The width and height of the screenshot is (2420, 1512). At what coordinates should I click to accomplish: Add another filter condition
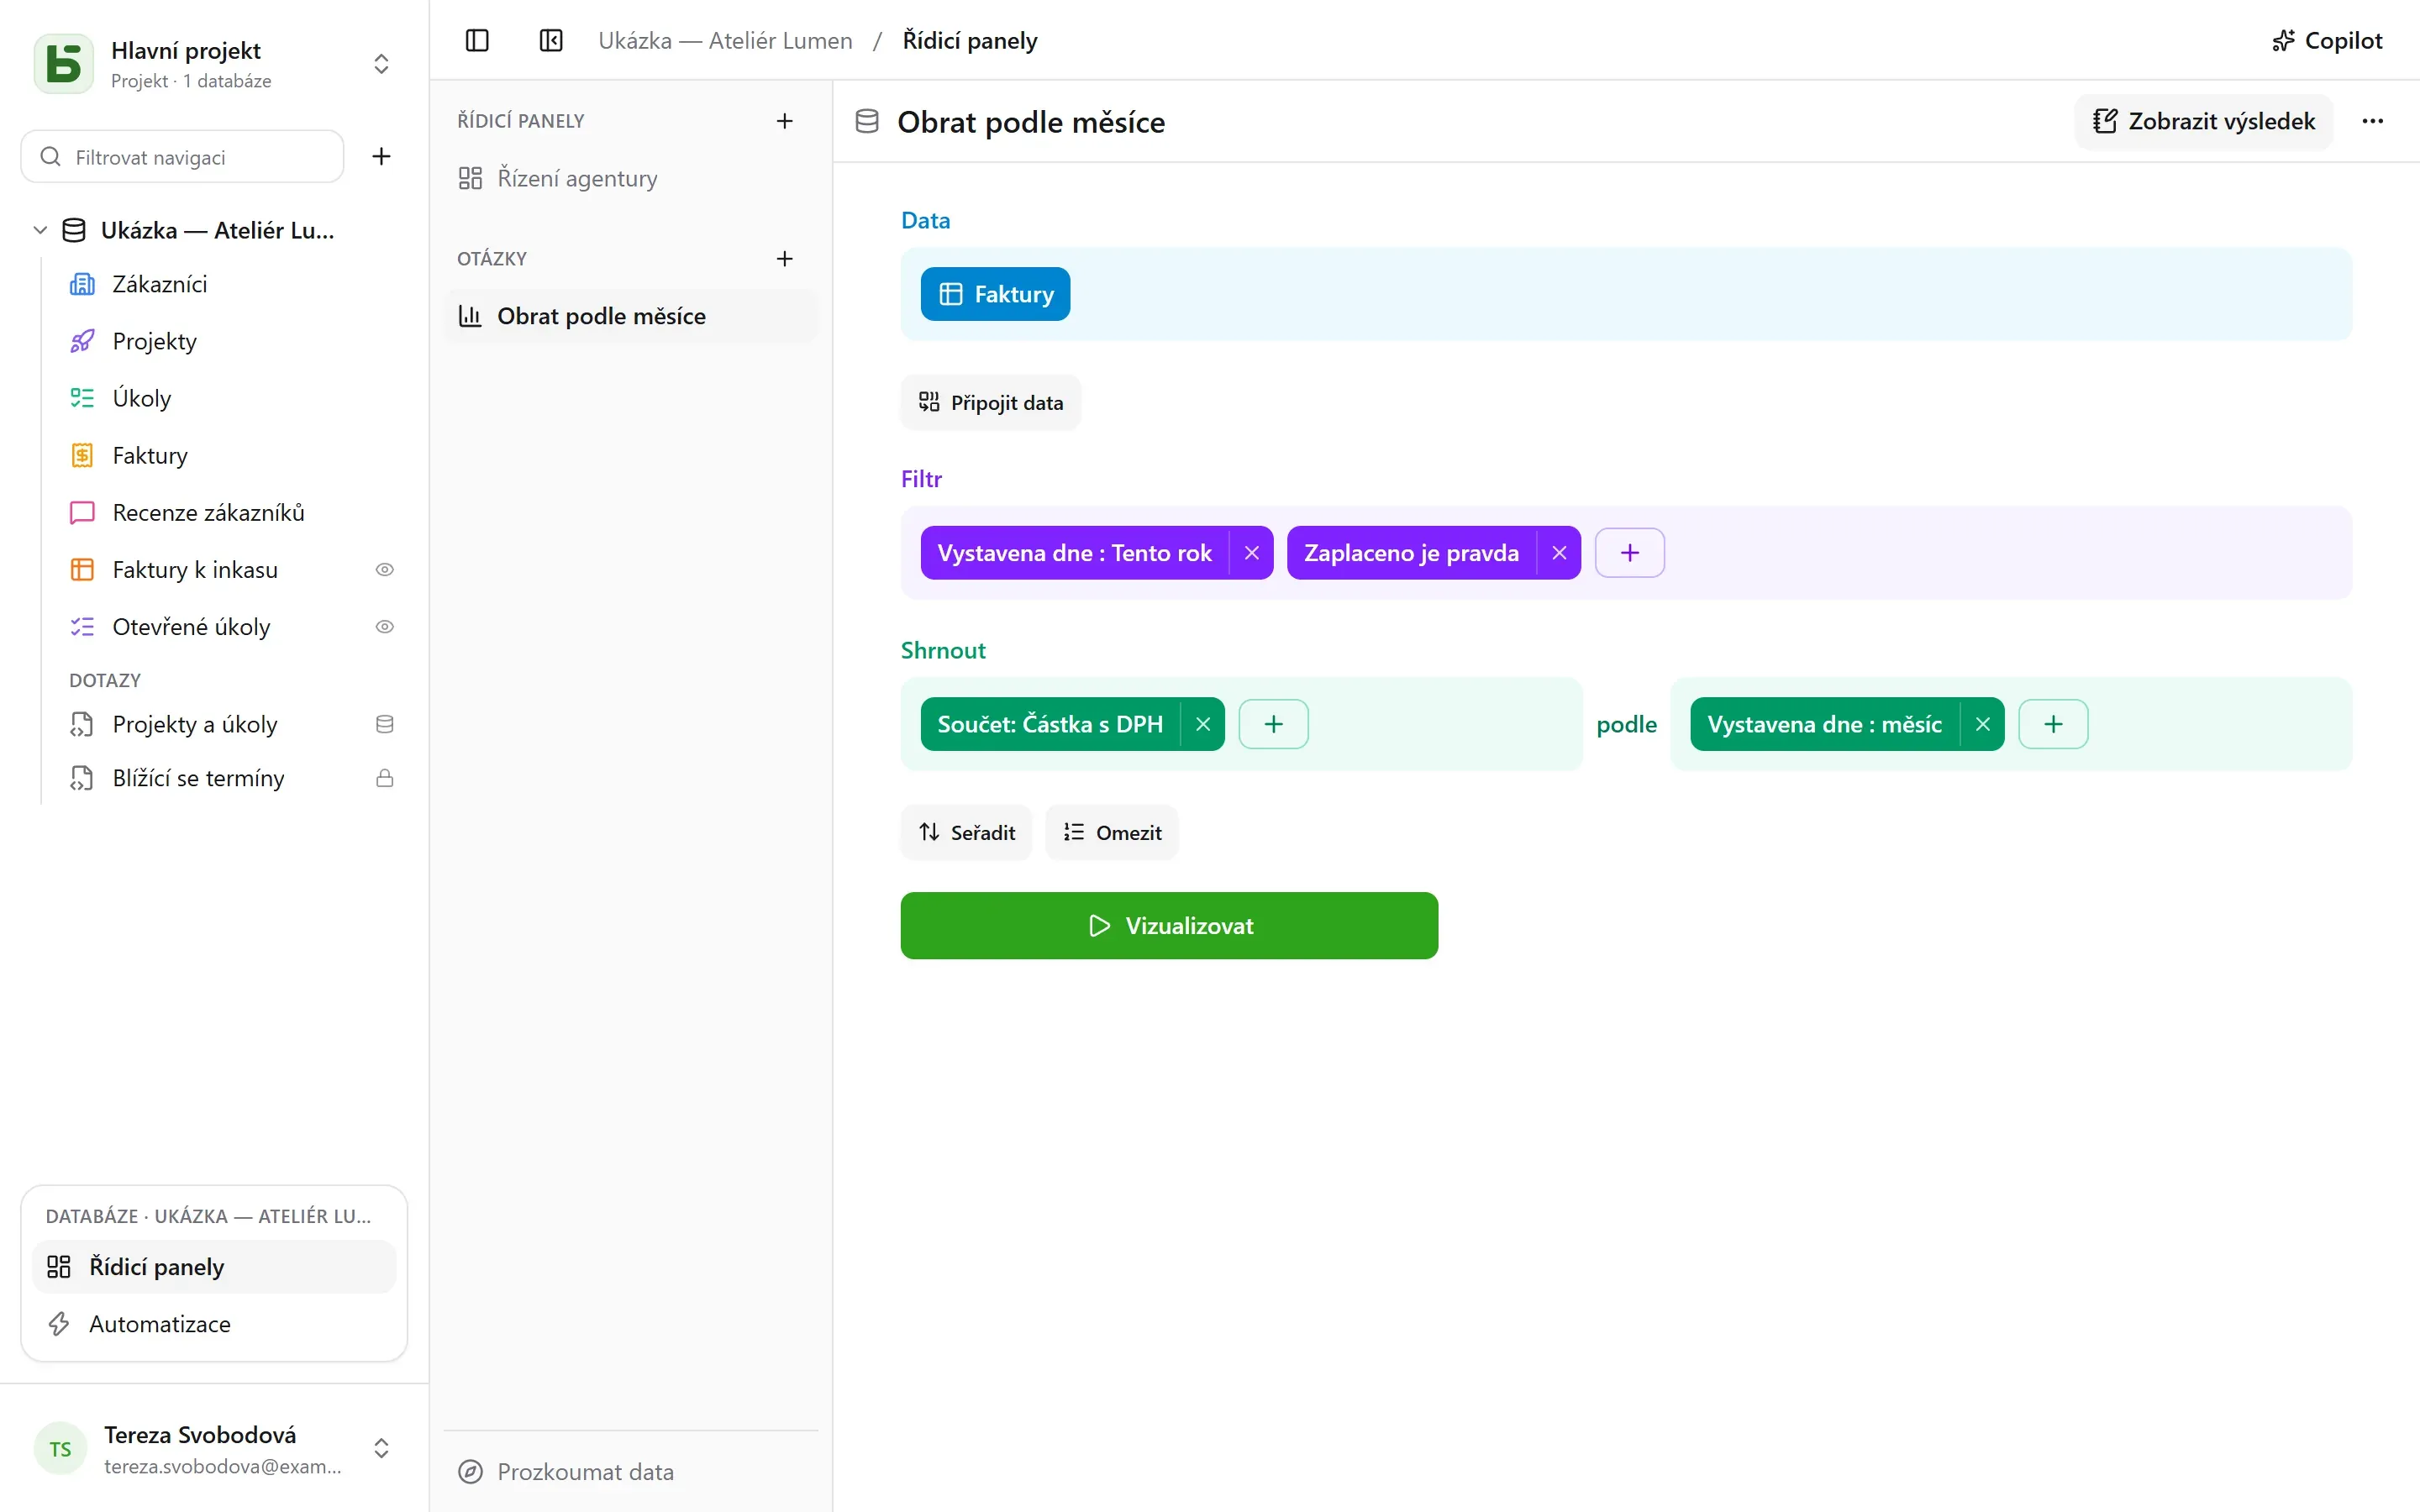coord(1629,553)
